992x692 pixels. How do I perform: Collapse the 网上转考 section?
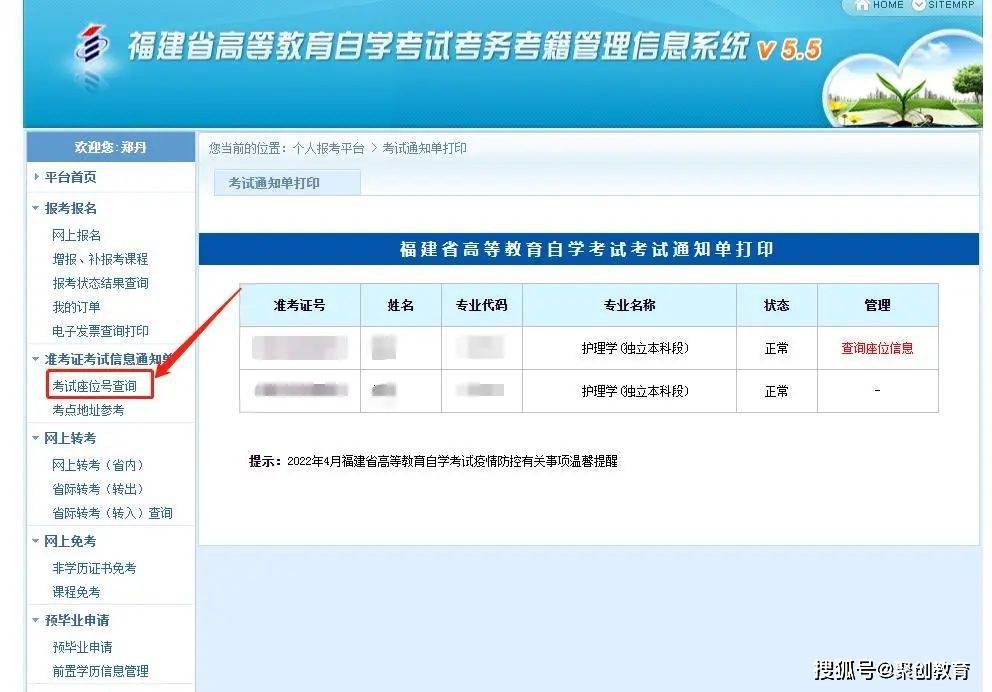(37, 438)
